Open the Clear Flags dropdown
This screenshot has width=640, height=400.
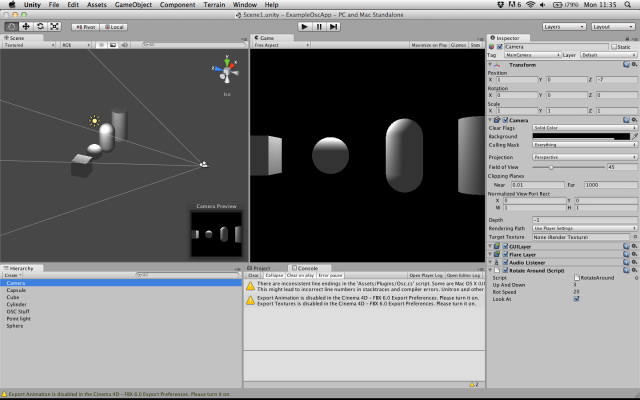point(584,128)
